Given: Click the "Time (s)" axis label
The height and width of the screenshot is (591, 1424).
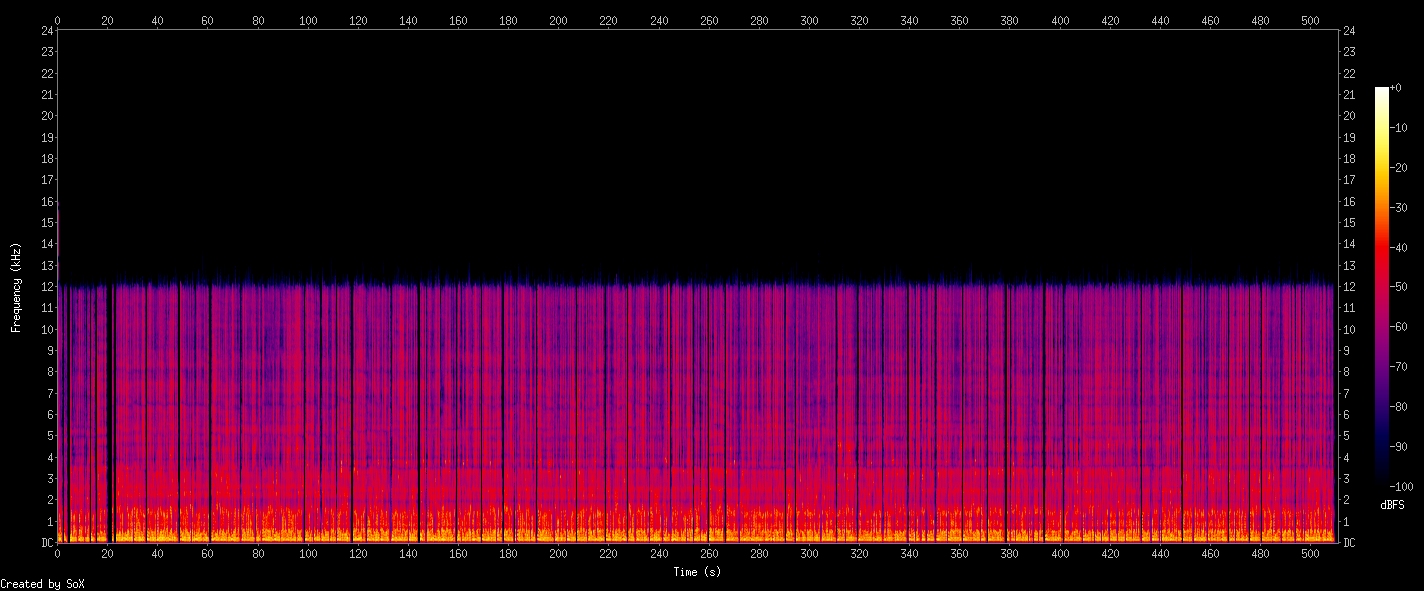Looking at the screenshot, I should [697, 572].
